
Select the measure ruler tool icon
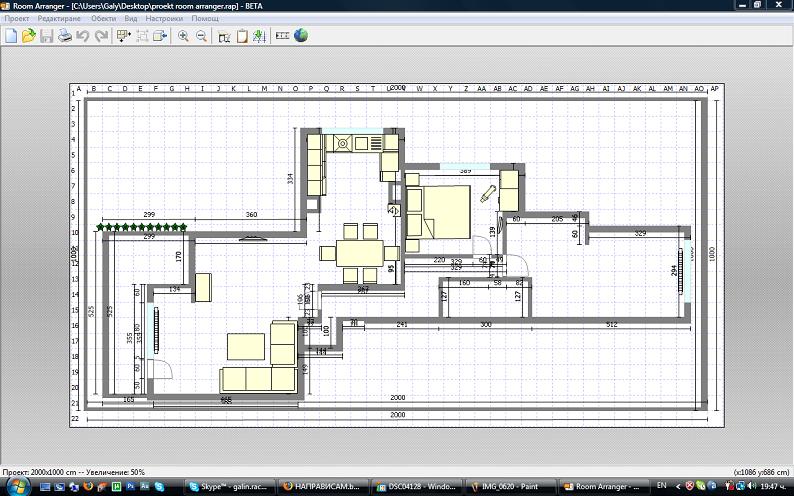281,36
